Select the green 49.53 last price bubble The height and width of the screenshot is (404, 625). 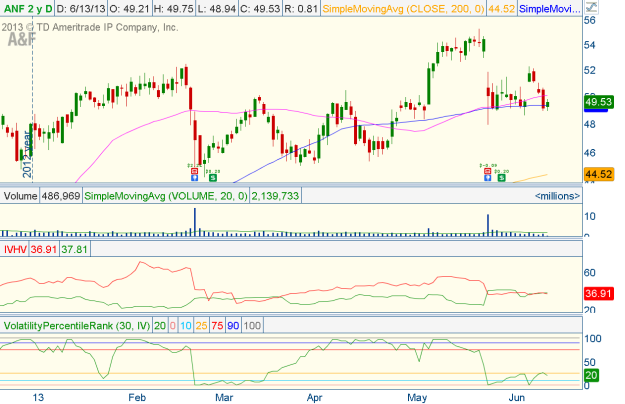[x=598, y=101]
